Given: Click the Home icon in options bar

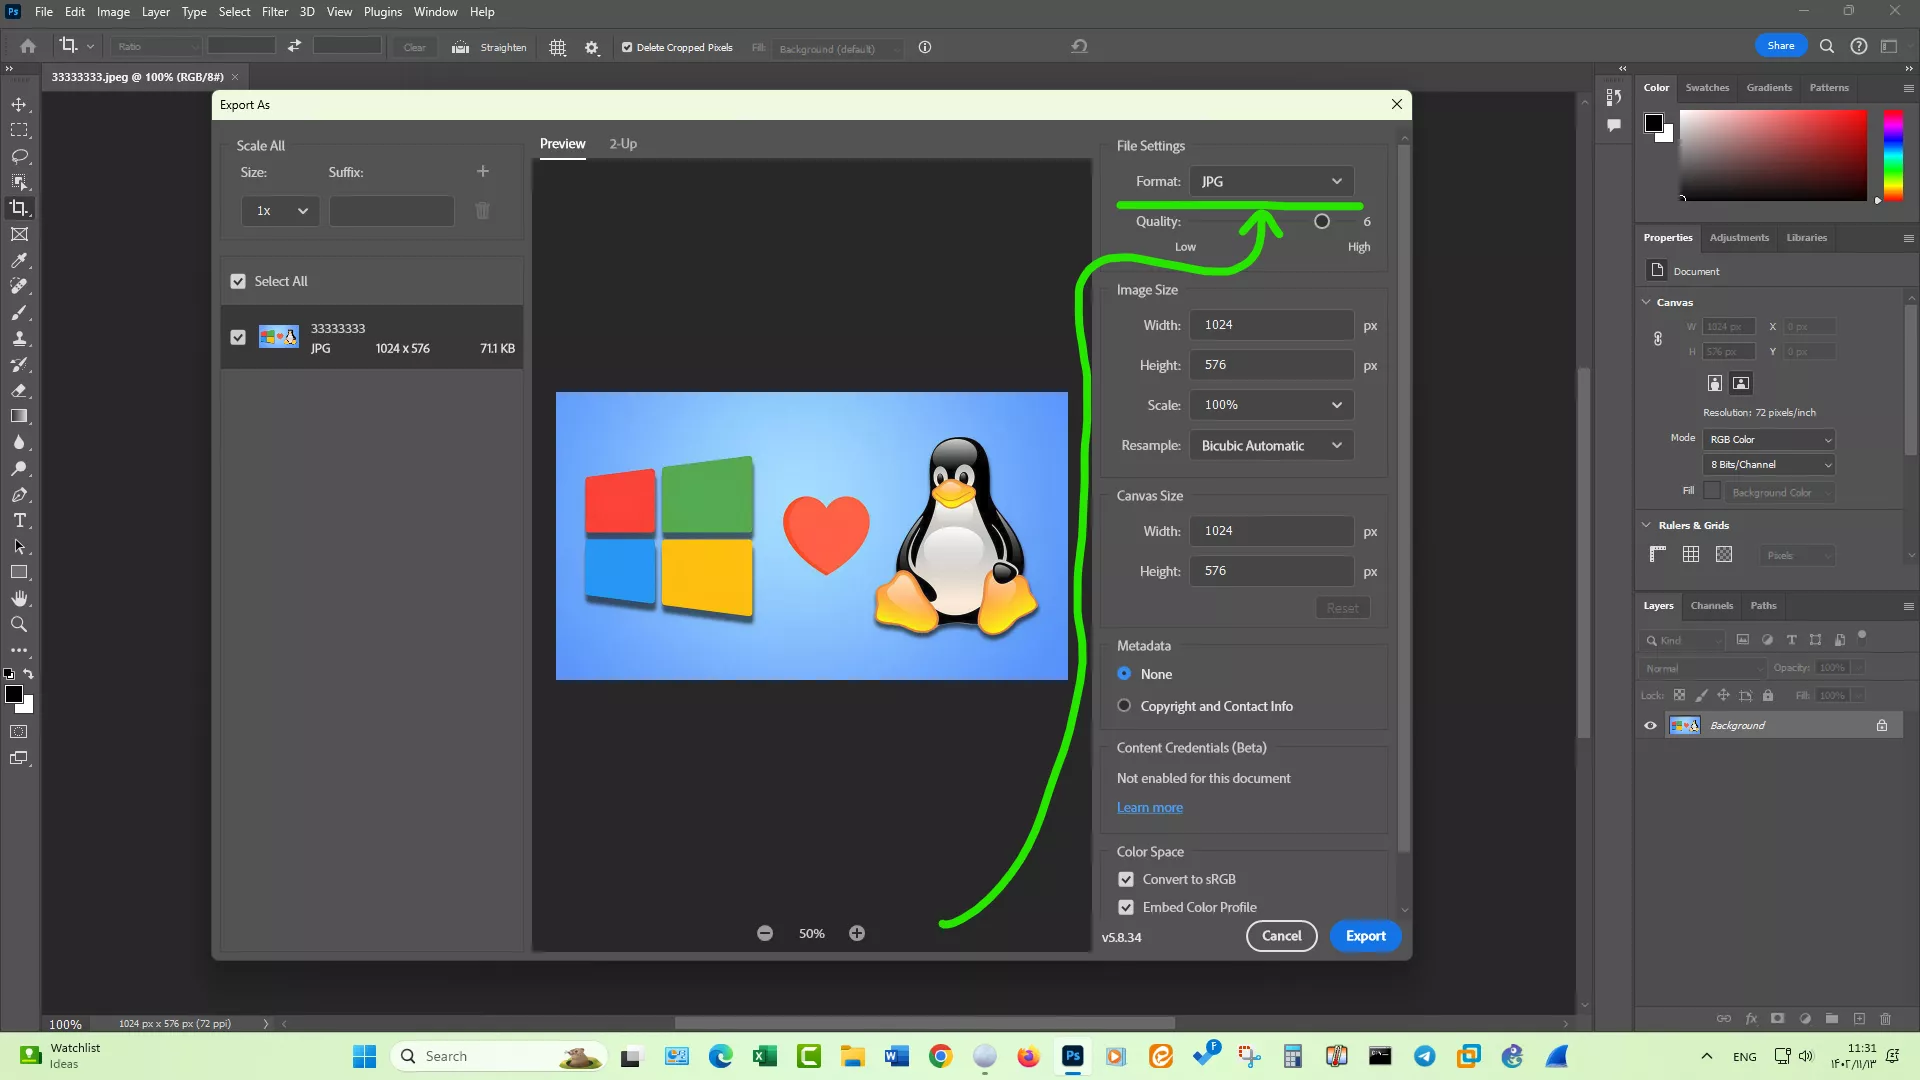Looking at the screenshot, I should coord(28,46).
